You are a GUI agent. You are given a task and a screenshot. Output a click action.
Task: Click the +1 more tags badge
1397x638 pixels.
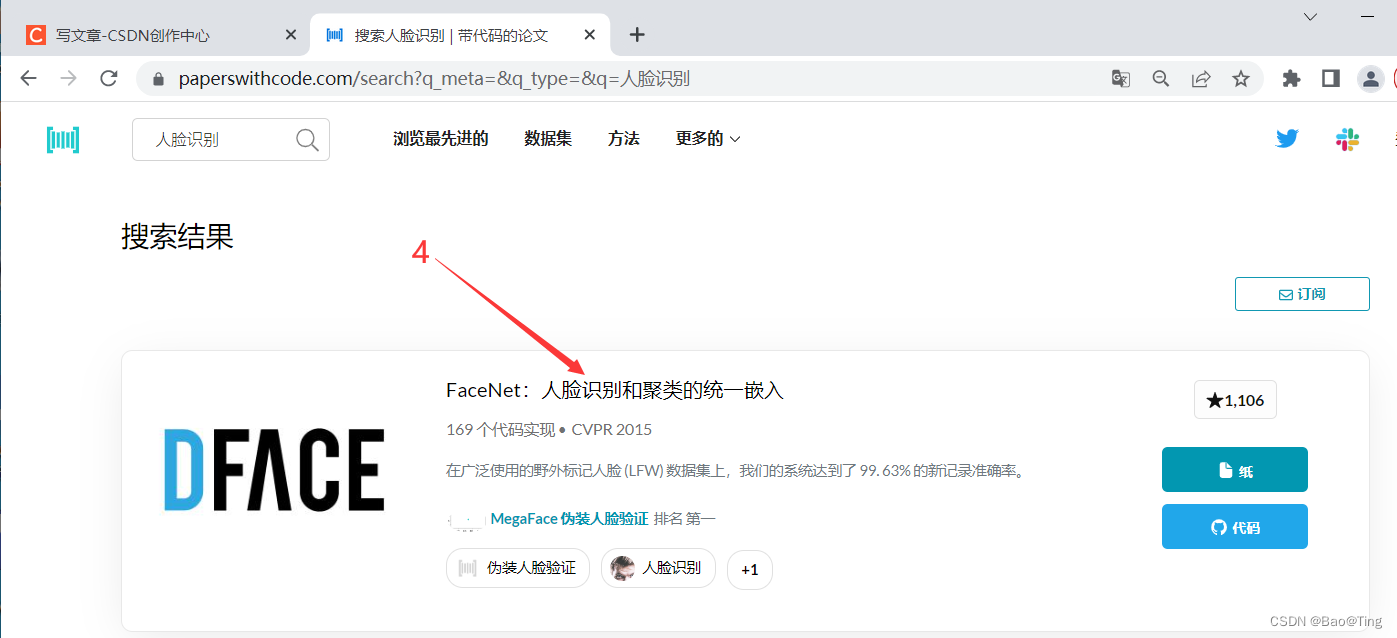750,569
